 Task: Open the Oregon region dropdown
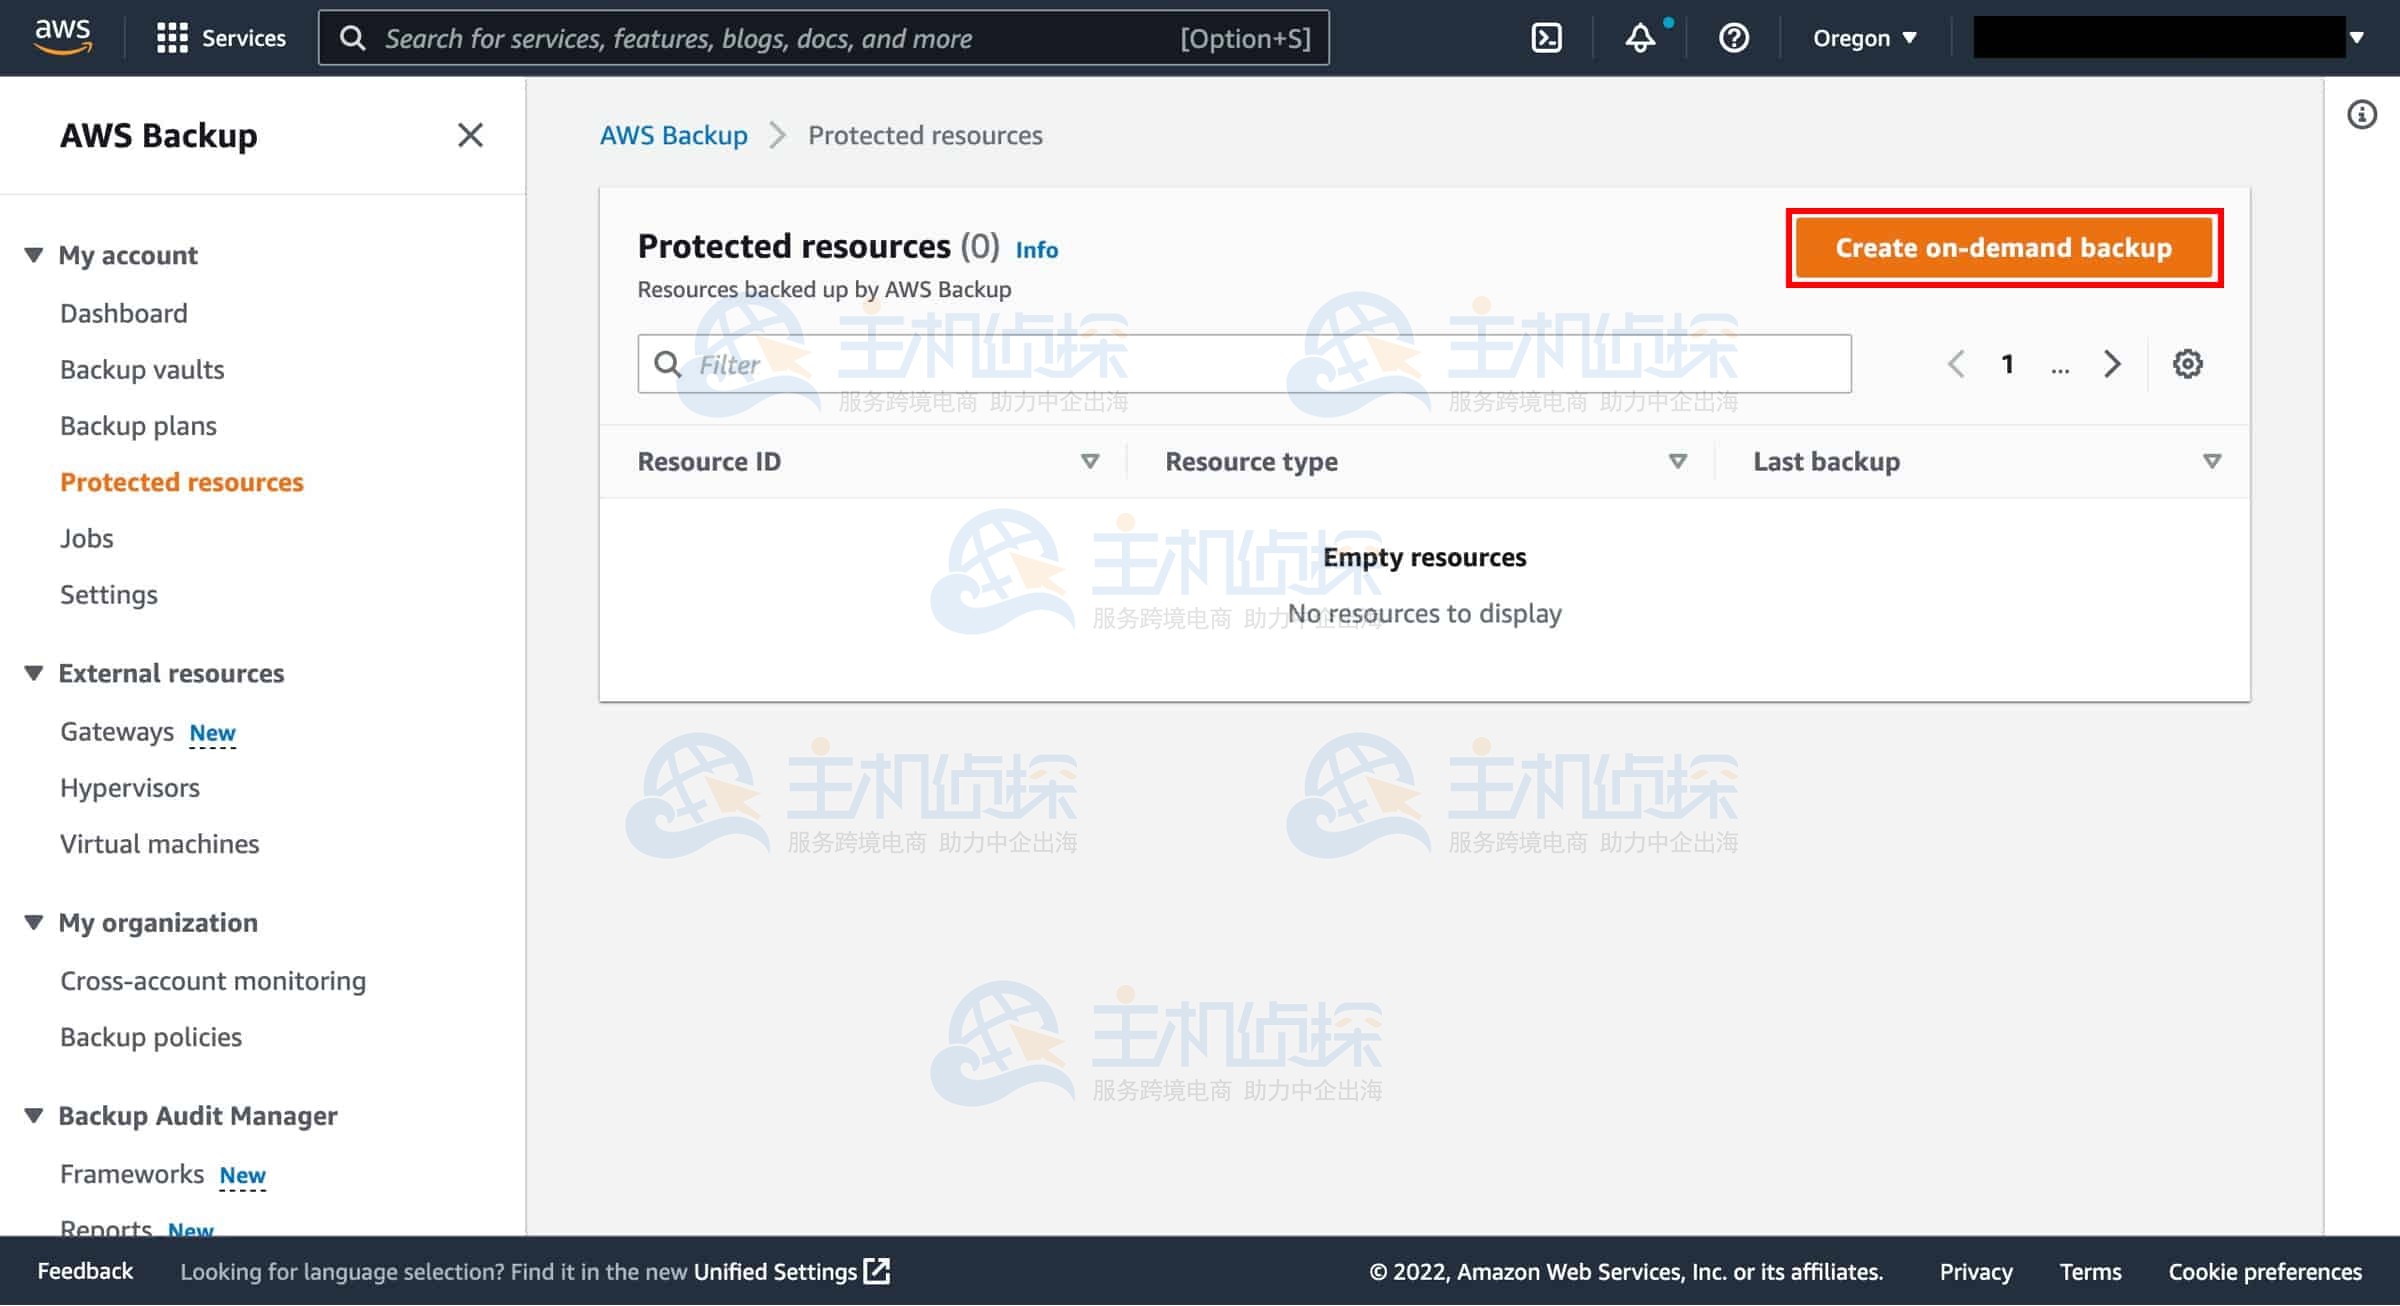pyautogui.click(x=1864, y=38)
